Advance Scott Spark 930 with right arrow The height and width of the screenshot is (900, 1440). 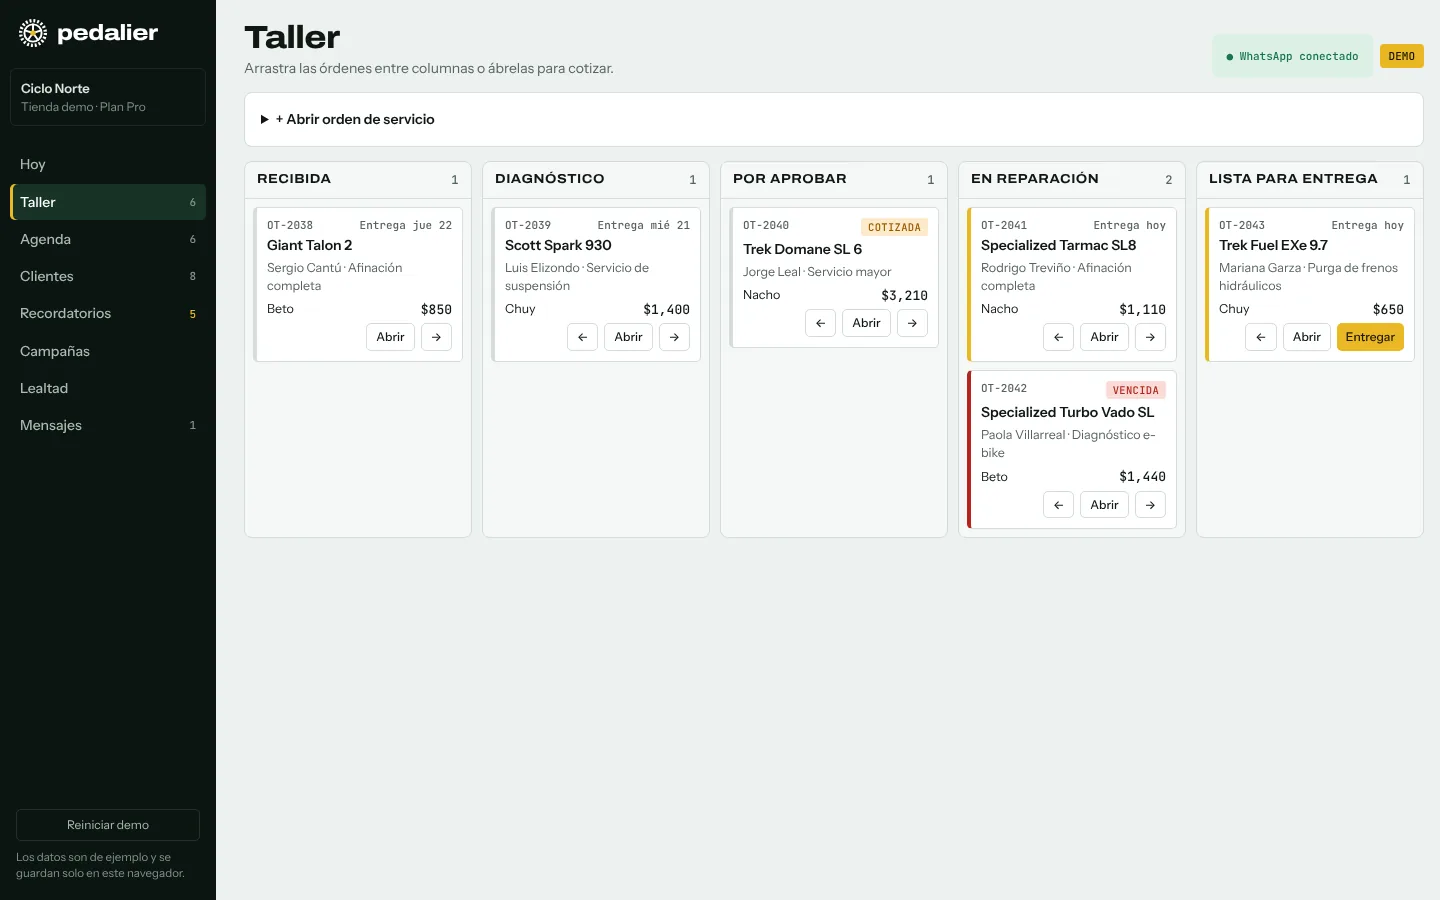pos(674,337)
